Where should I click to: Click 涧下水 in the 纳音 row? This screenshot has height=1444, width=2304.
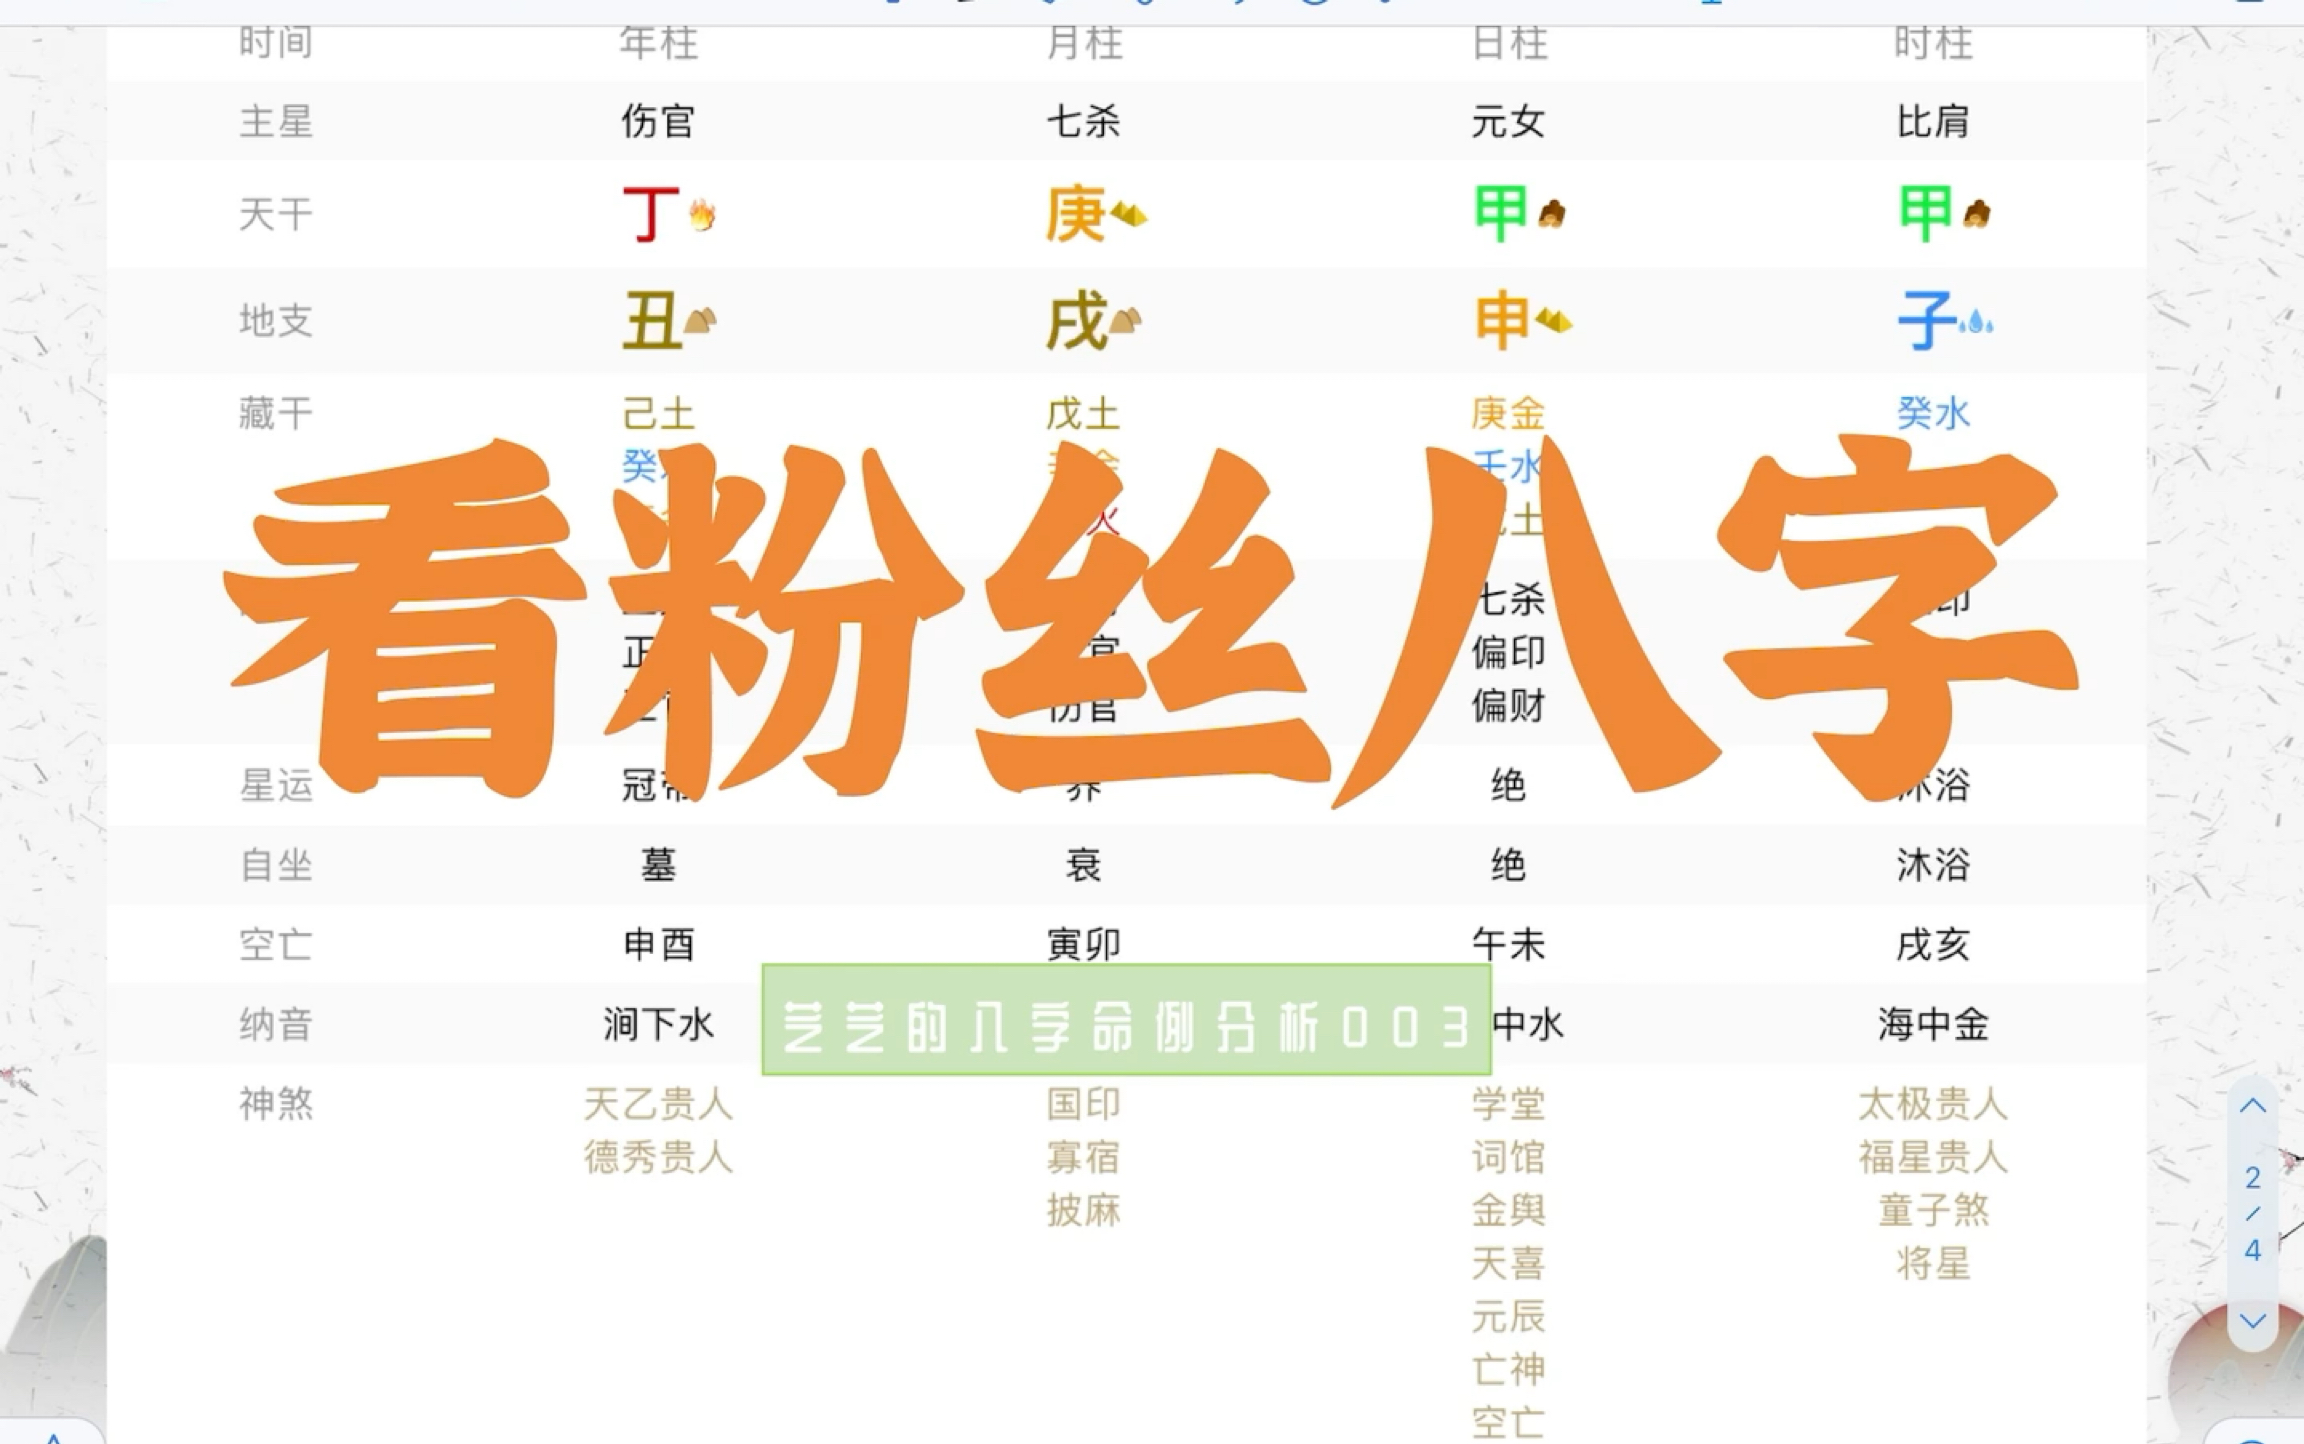tap(658, 1024)
